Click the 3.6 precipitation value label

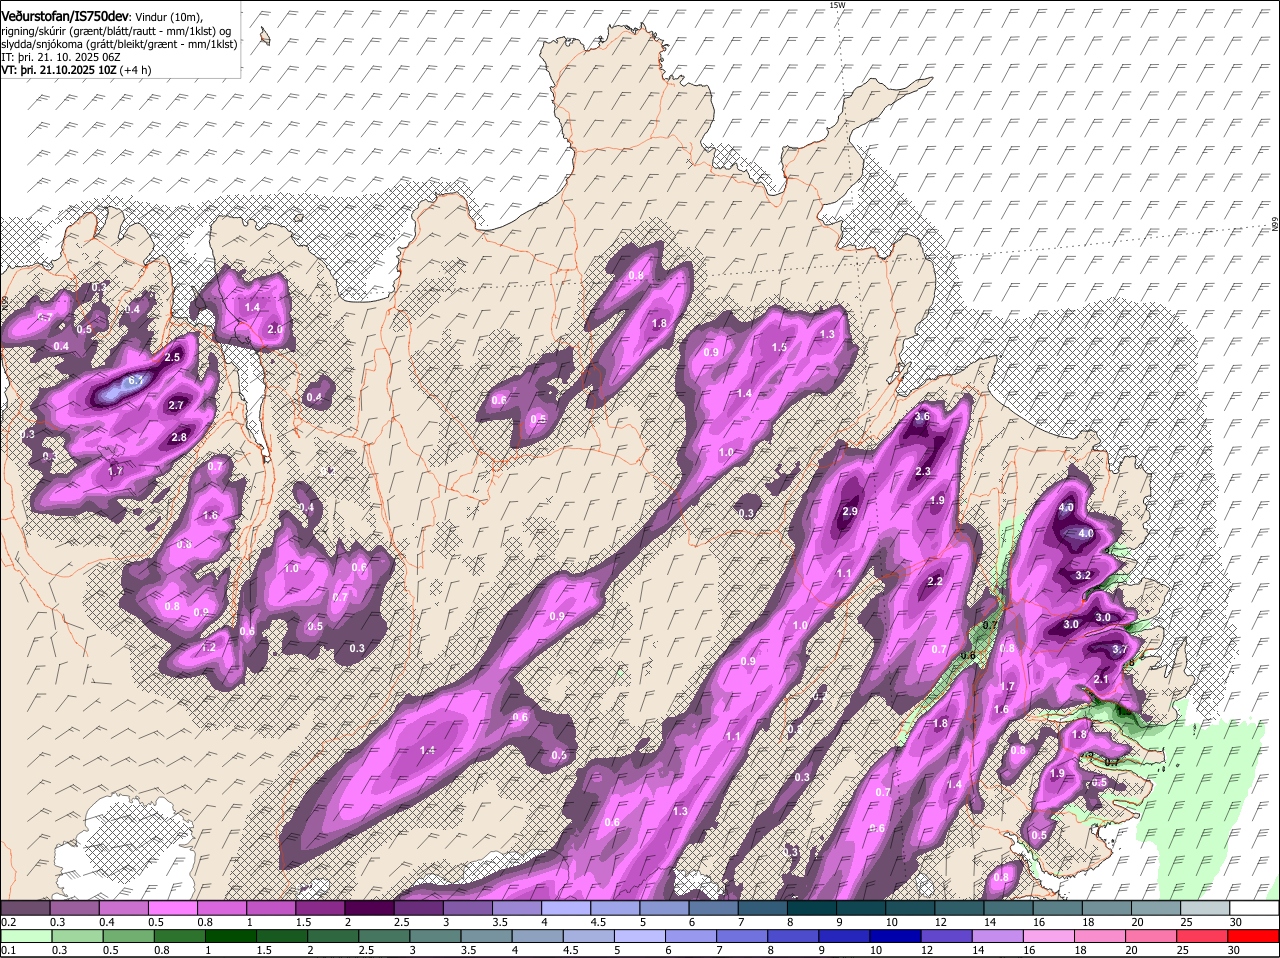tap(923, 417)
